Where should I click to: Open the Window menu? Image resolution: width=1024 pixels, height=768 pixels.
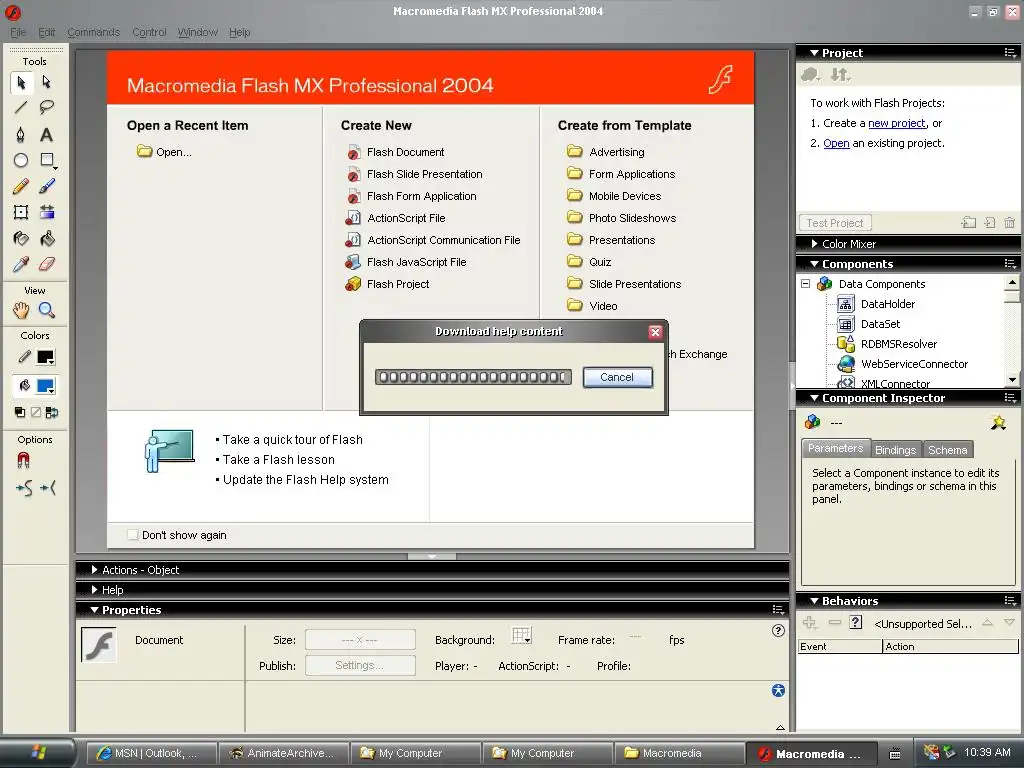[x=197, y=32]
